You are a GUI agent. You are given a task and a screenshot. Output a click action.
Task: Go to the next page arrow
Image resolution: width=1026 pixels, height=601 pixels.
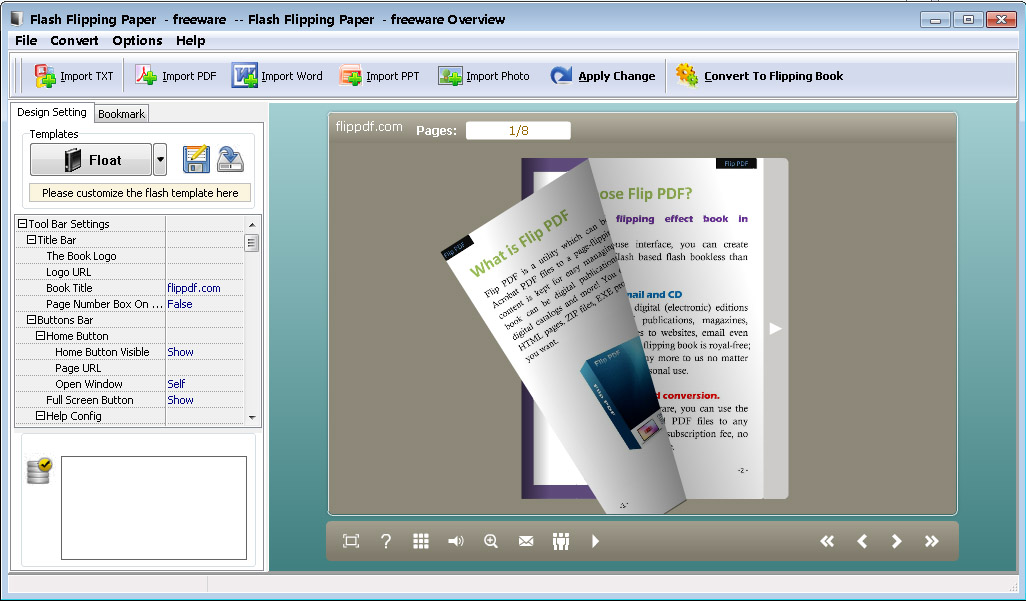tap(896, 541)
